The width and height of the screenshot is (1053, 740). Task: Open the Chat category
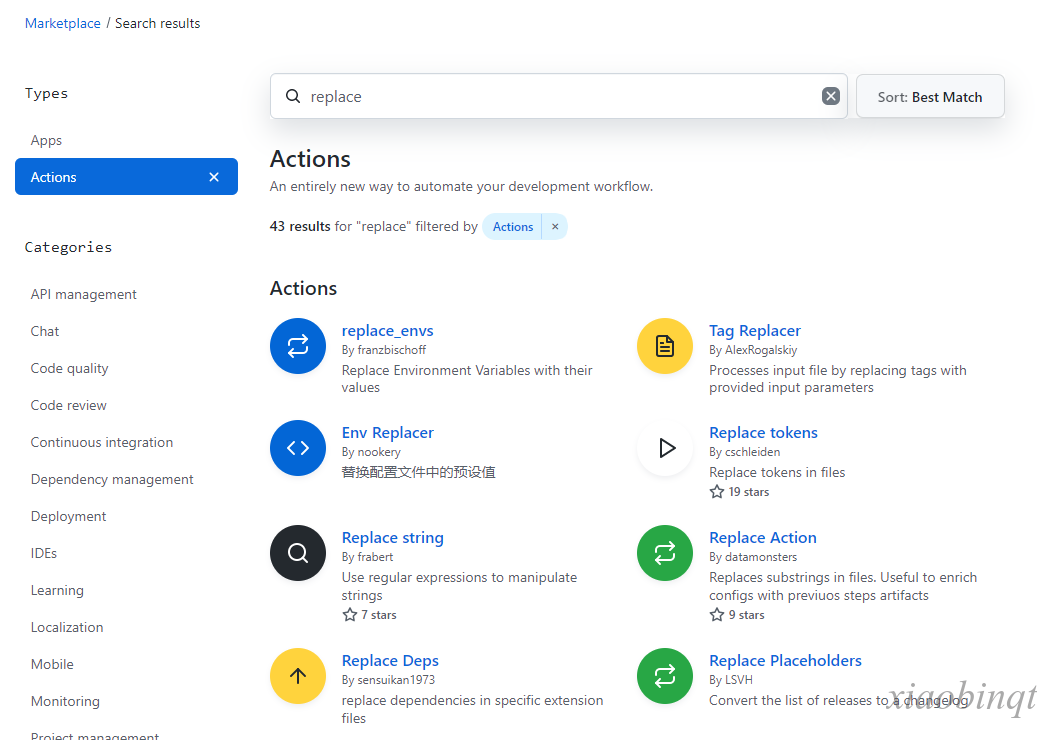coord(45,331)
